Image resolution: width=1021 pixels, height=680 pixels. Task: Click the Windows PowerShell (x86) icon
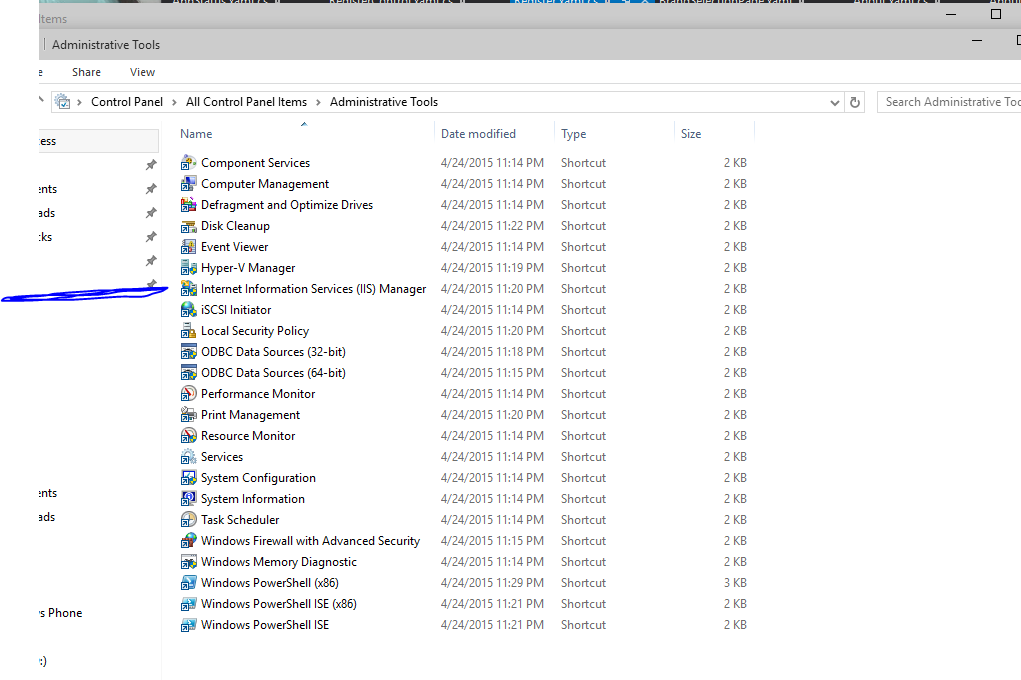tap(188, 583)
